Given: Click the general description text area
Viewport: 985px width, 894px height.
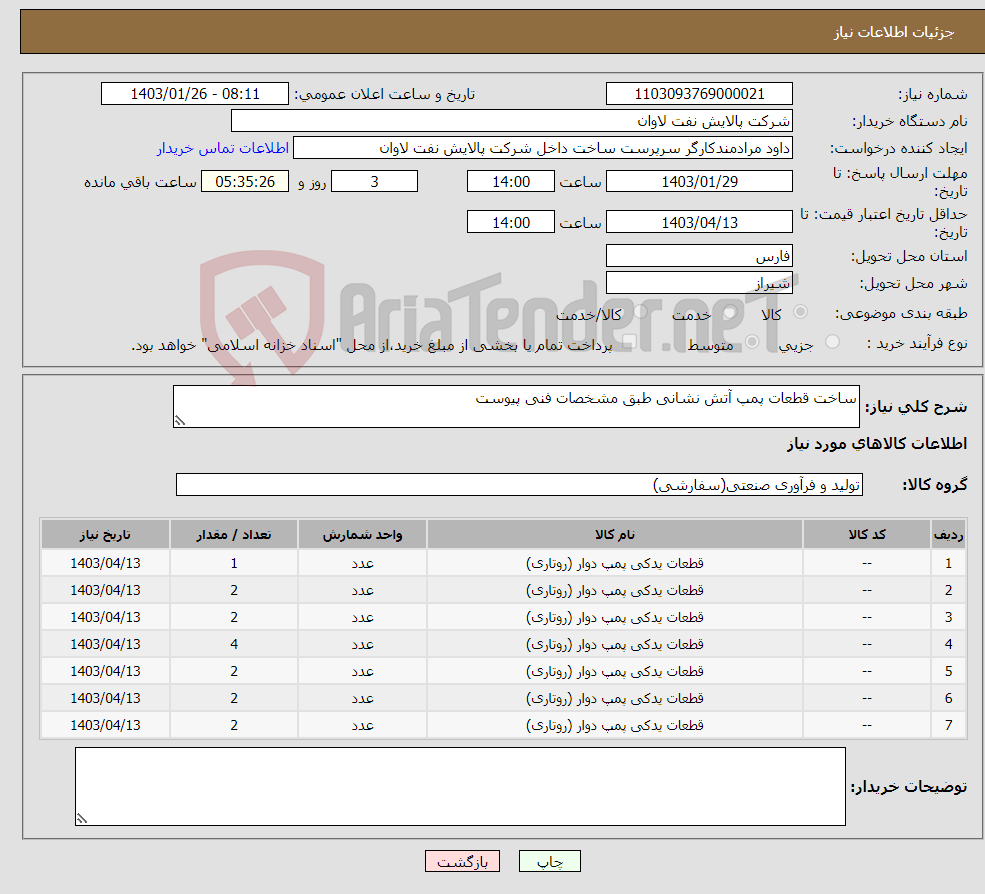Looking at the screenshot, I should click(516, 406).
